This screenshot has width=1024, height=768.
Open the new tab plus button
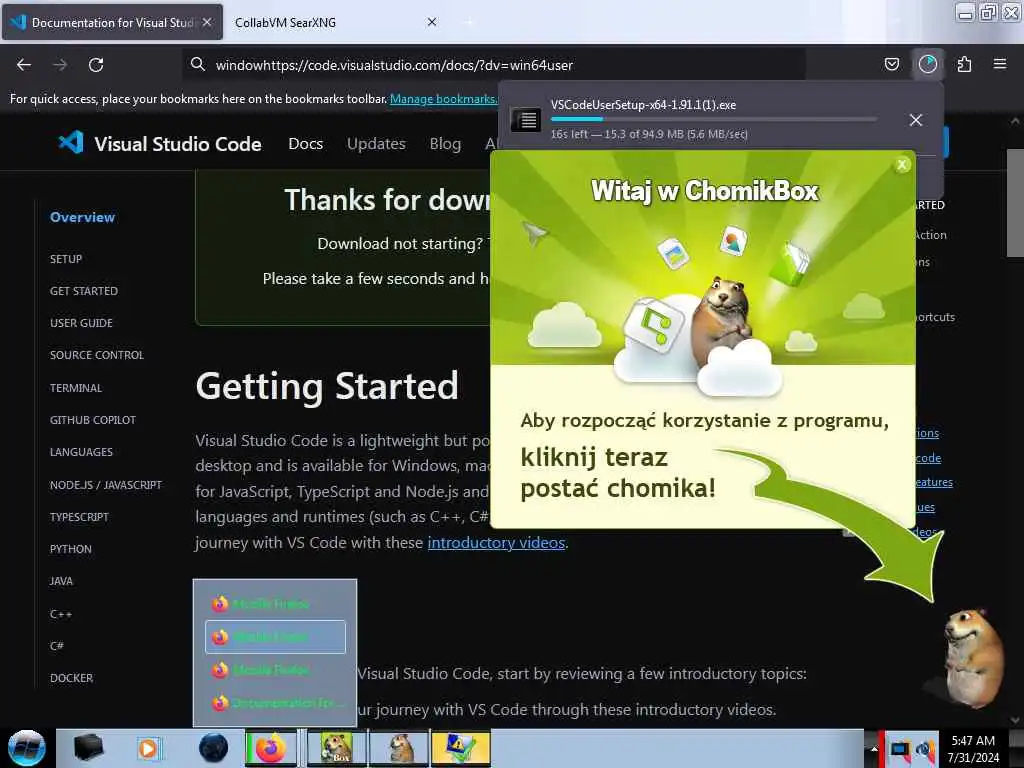(468, 22)
